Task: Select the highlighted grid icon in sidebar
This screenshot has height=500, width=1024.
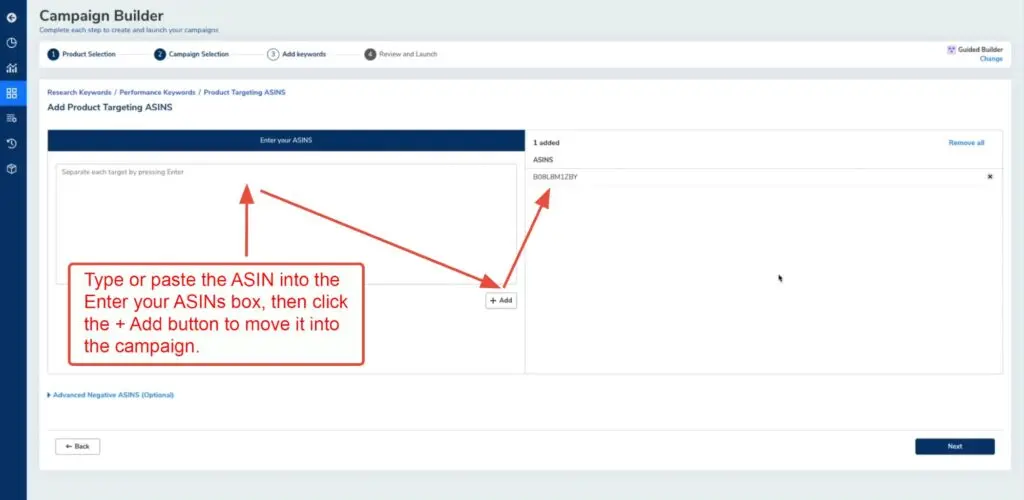Action: point(11,93)
